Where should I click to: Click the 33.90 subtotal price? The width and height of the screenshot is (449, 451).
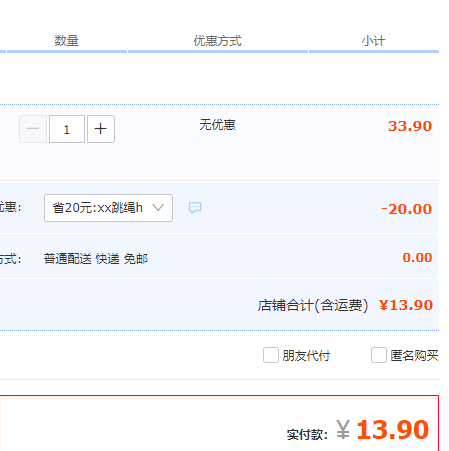point(410,126)
